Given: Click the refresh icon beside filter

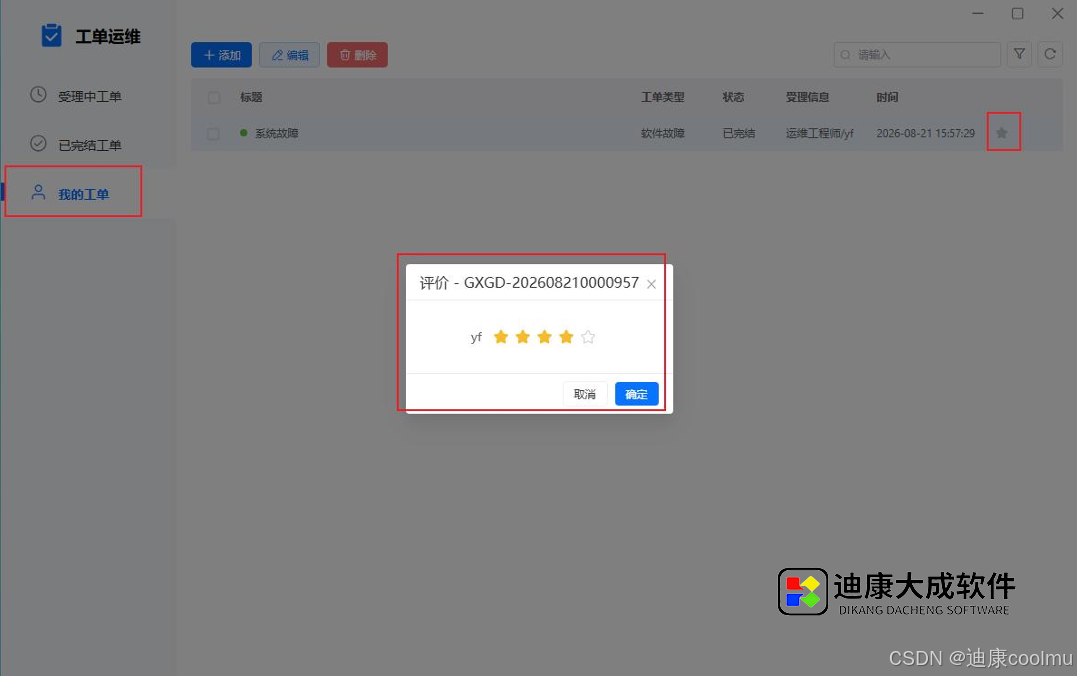Looking at the screenshot, I should [1050, 54].
